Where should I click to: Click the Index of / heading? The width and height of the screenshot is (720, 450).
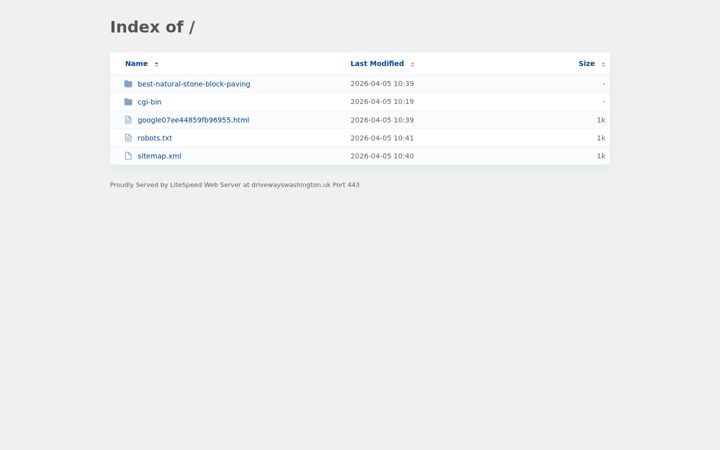[152, 27]
